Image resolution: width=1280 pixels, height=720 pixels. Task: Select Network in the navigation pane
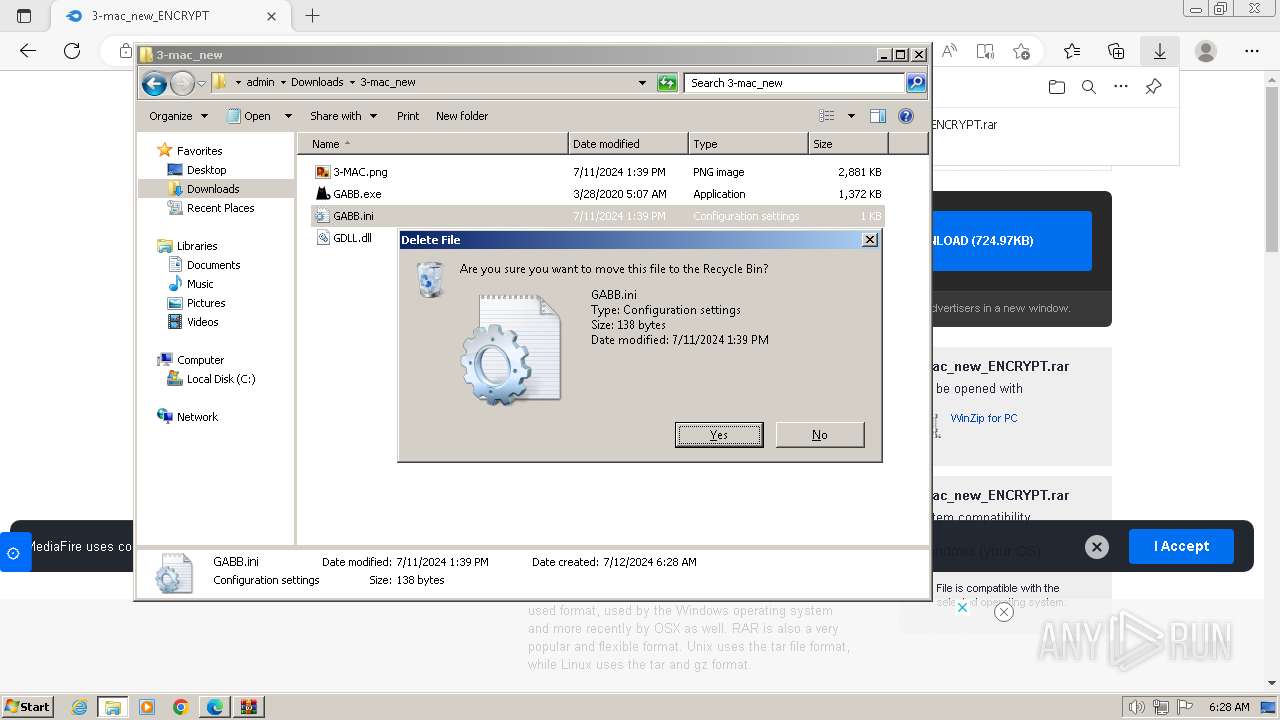(197, 417)
